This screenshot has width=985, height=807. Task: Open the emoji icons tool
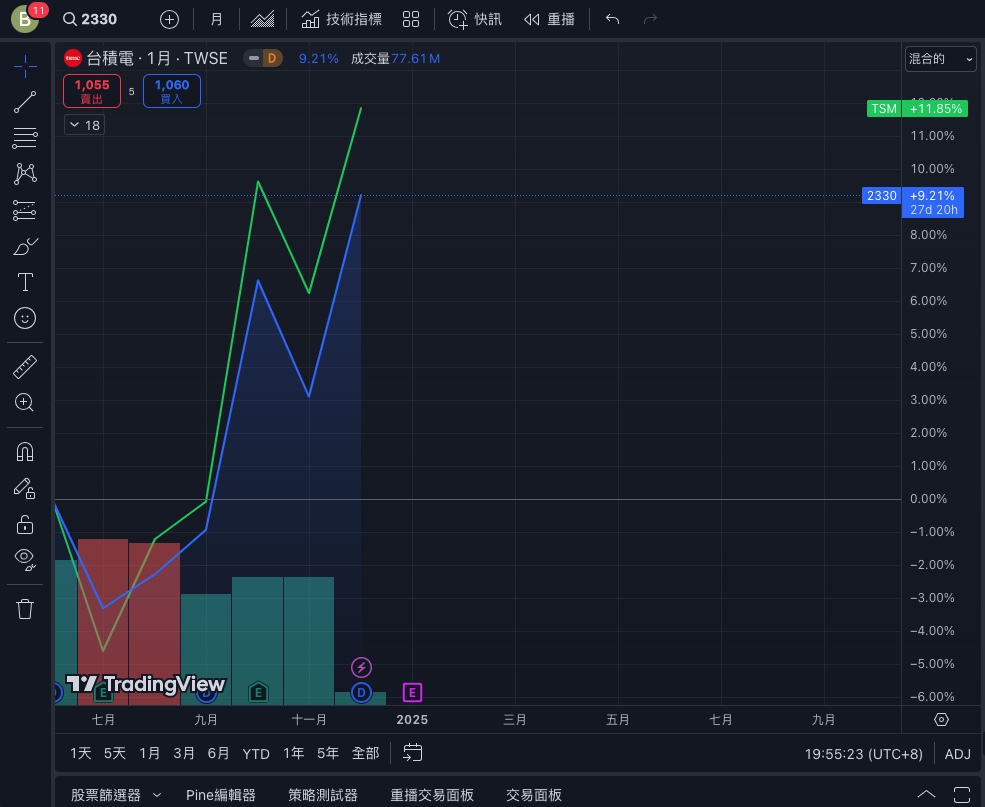[x=25, y=318]
